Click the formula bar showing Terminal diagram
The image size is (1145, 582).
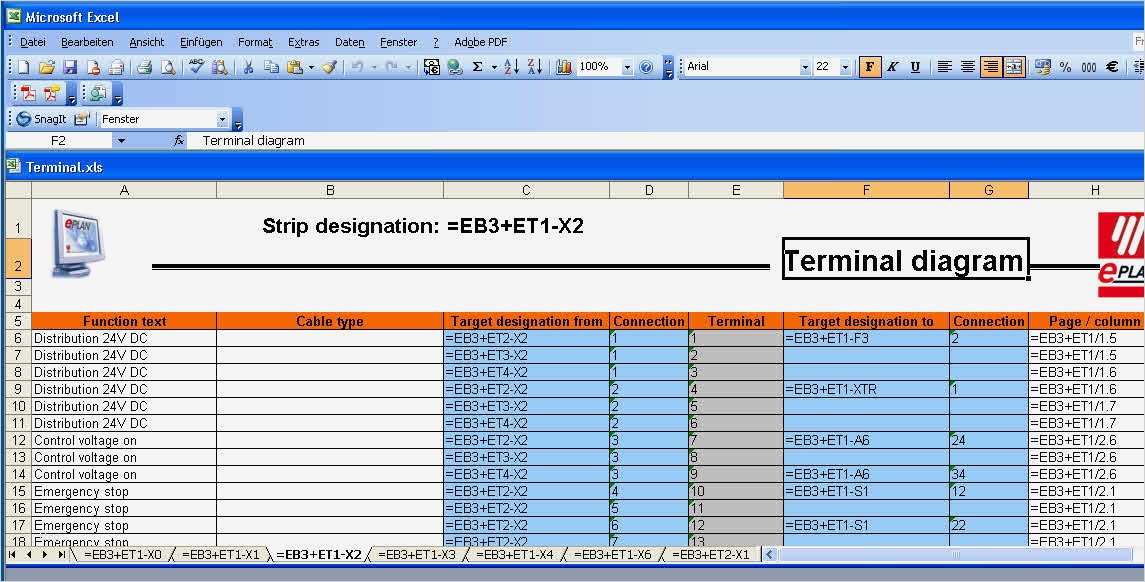coord(665,141)
